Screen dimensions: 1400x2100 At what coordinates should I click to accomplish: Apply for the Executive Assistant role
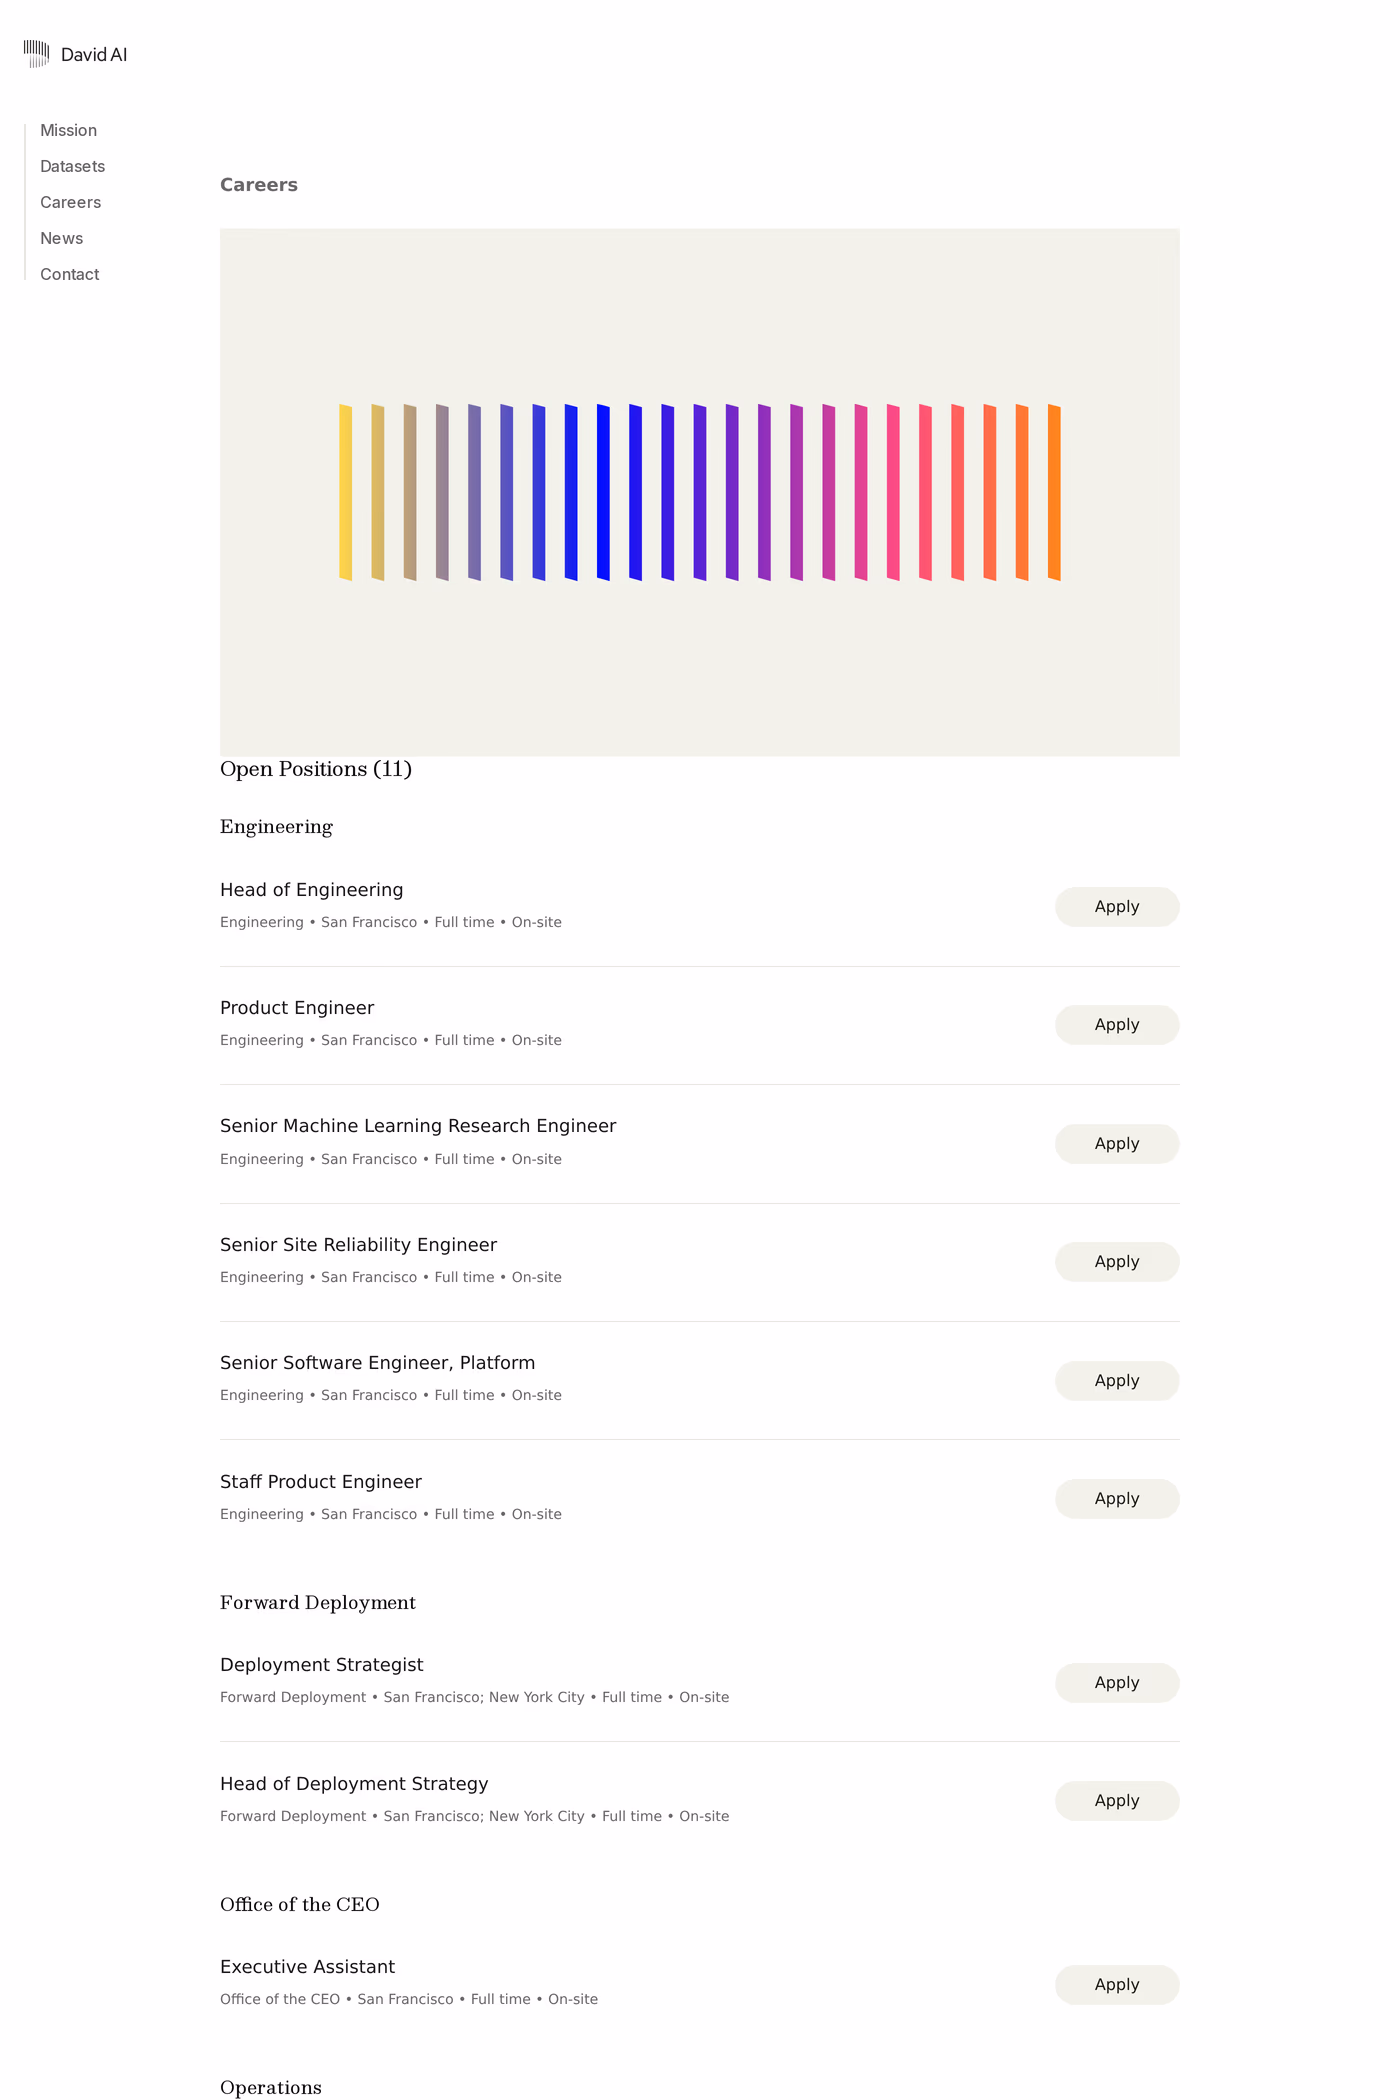pyautogui.click(x=1117, y=1985)
